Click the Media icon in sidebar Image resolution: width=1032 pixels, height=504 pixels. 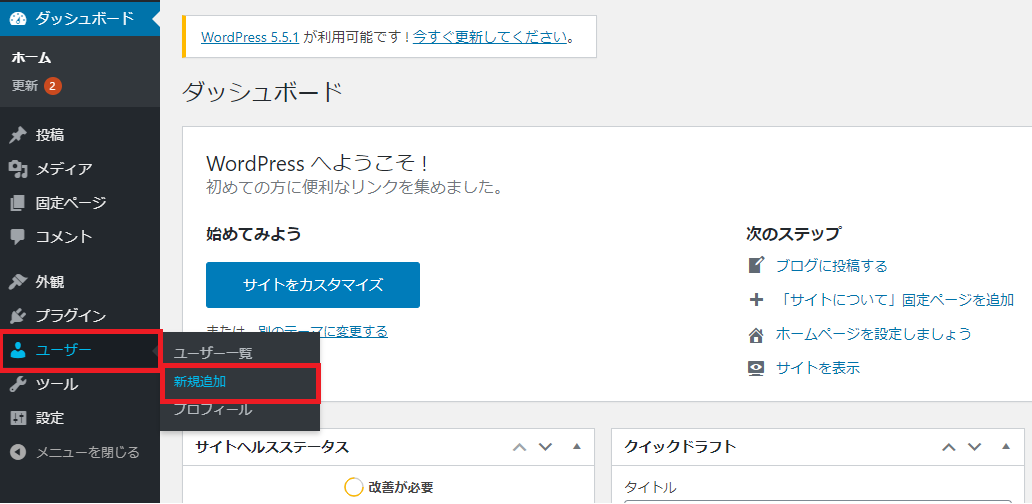click(18, 169)
